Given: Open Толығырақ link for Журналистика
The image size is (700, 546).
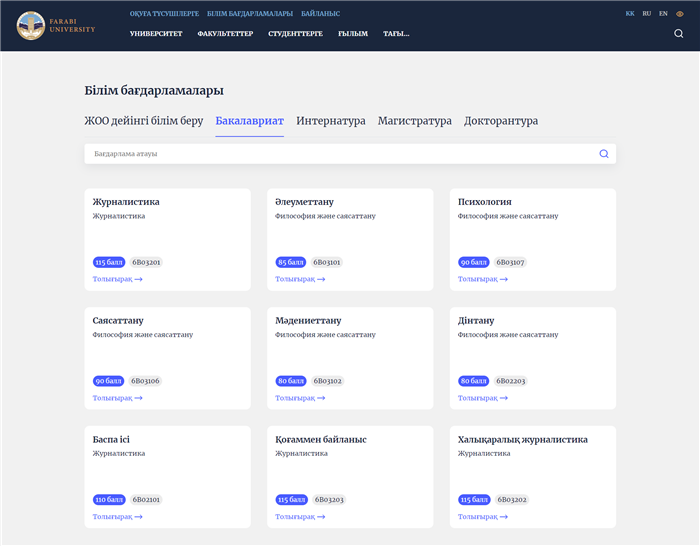Looking at the screenshot, I should (117, 279).
